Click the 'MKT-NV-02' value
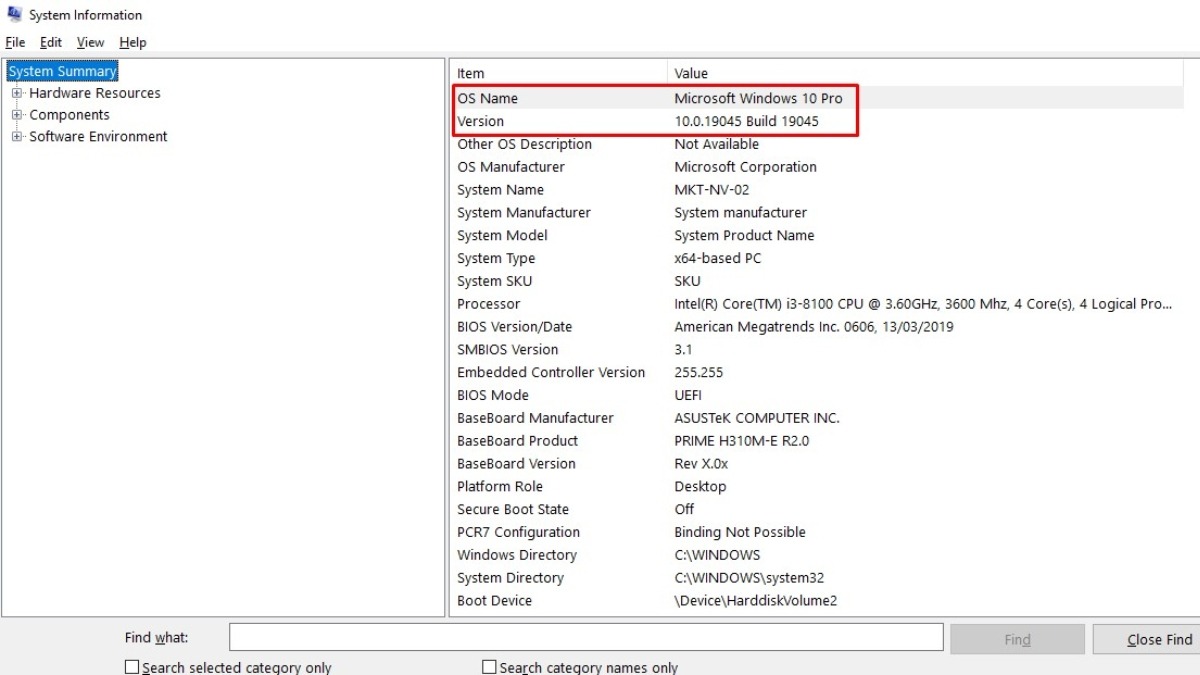The height and width of the screenshot is (675, 1200). (x=711, y=190)
